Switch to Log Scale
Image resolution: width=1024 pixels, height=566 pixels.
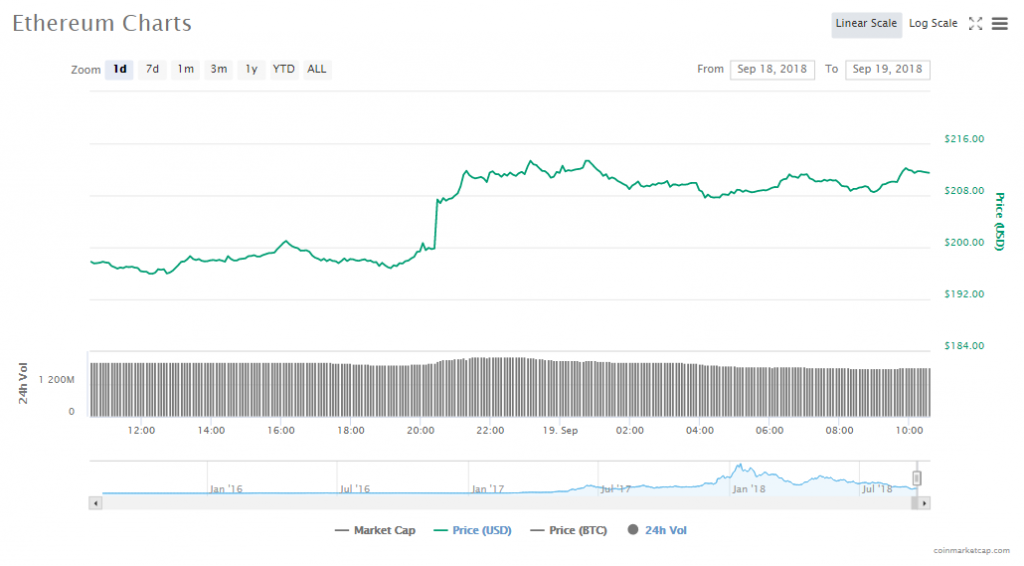coord(933,24)
